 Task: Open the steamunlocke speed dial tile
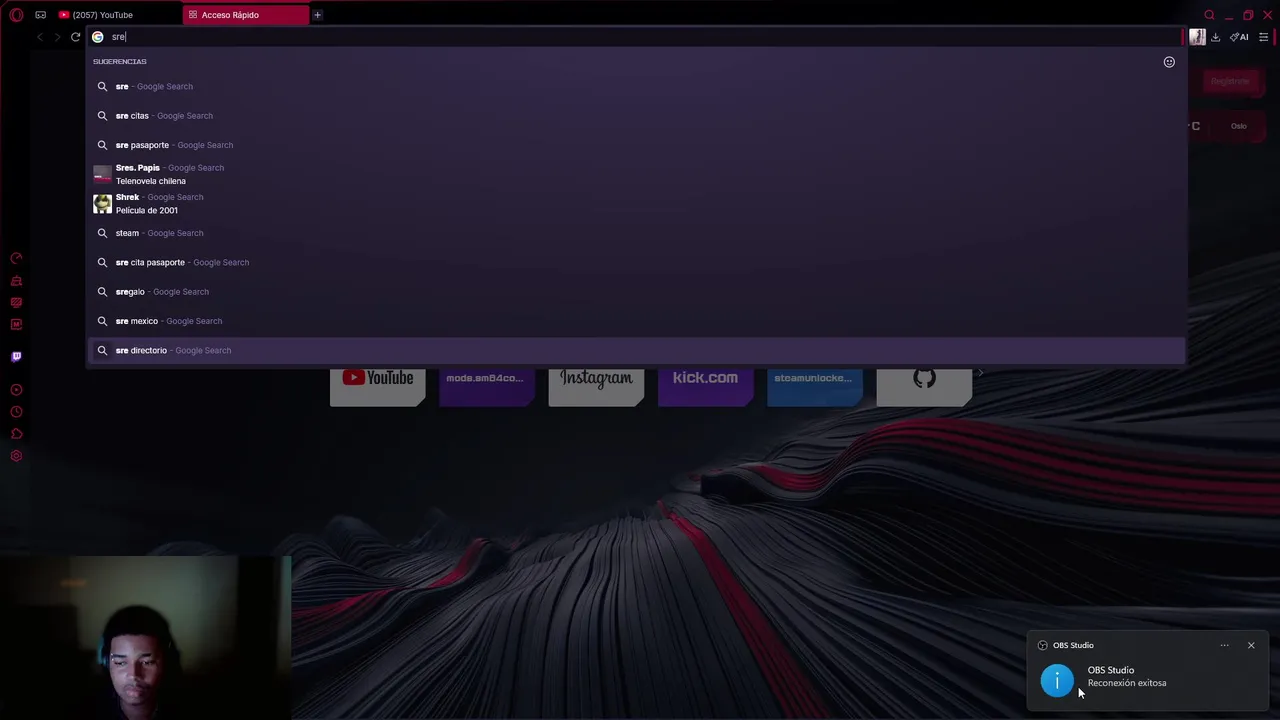[814, 386]
